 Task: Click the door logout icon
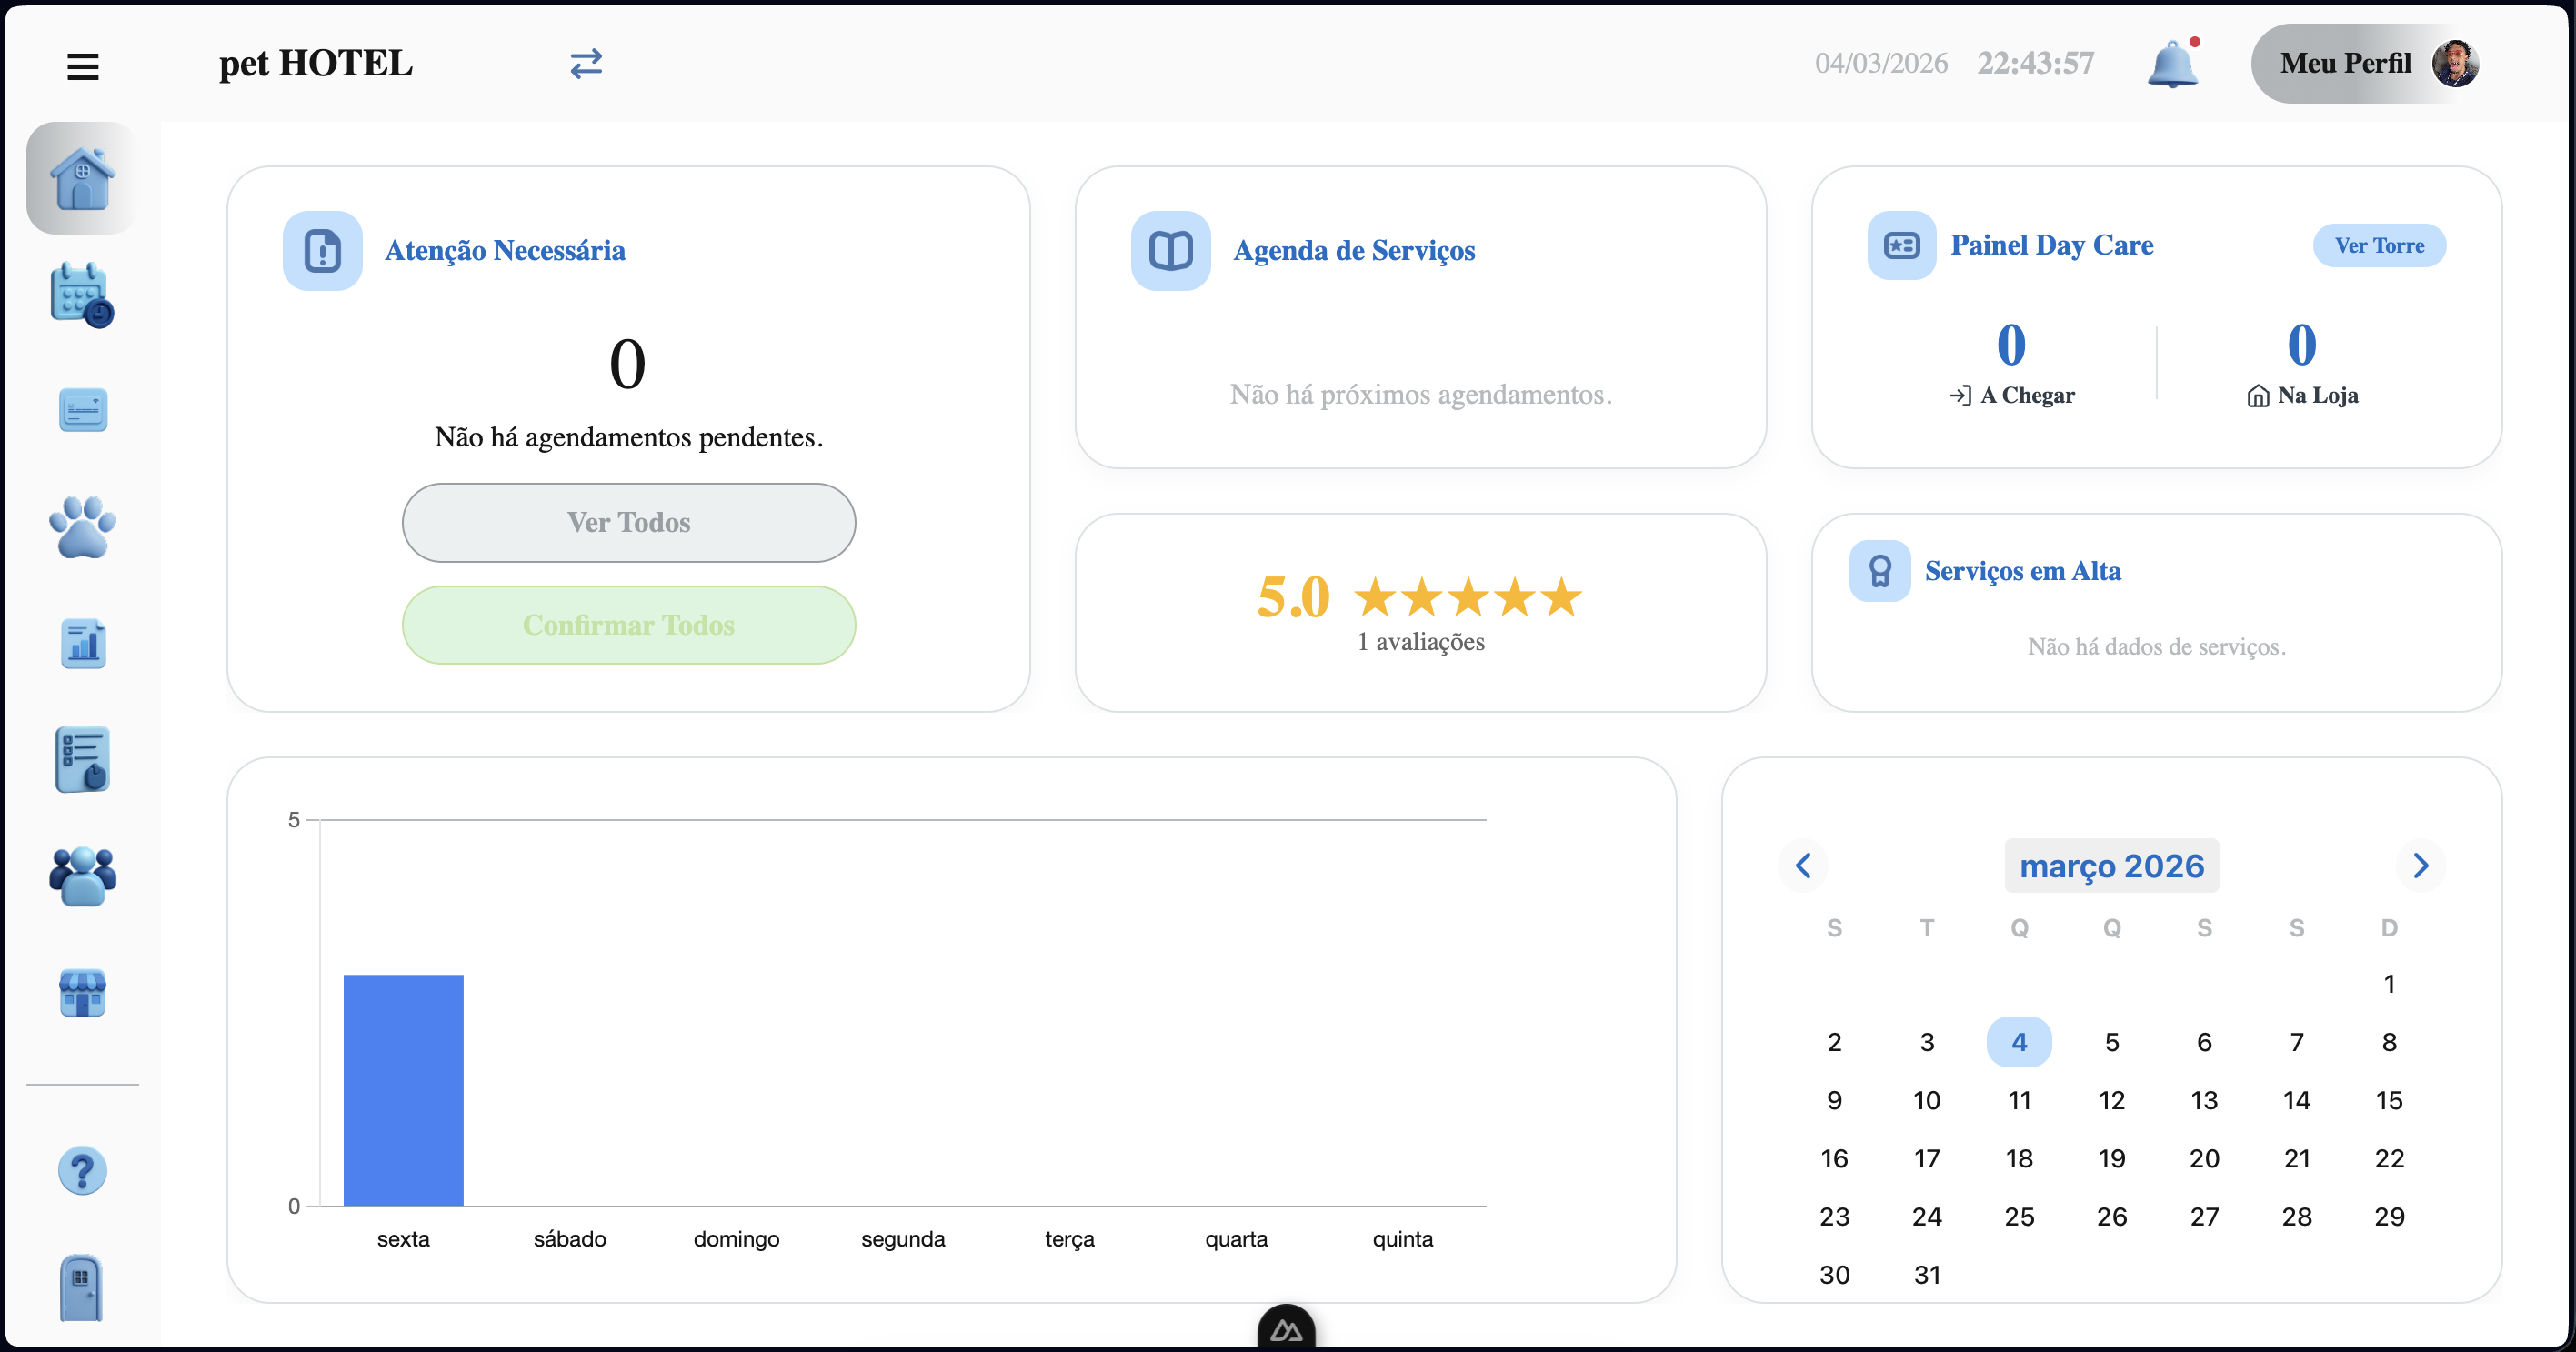[x=82, y=1287]
